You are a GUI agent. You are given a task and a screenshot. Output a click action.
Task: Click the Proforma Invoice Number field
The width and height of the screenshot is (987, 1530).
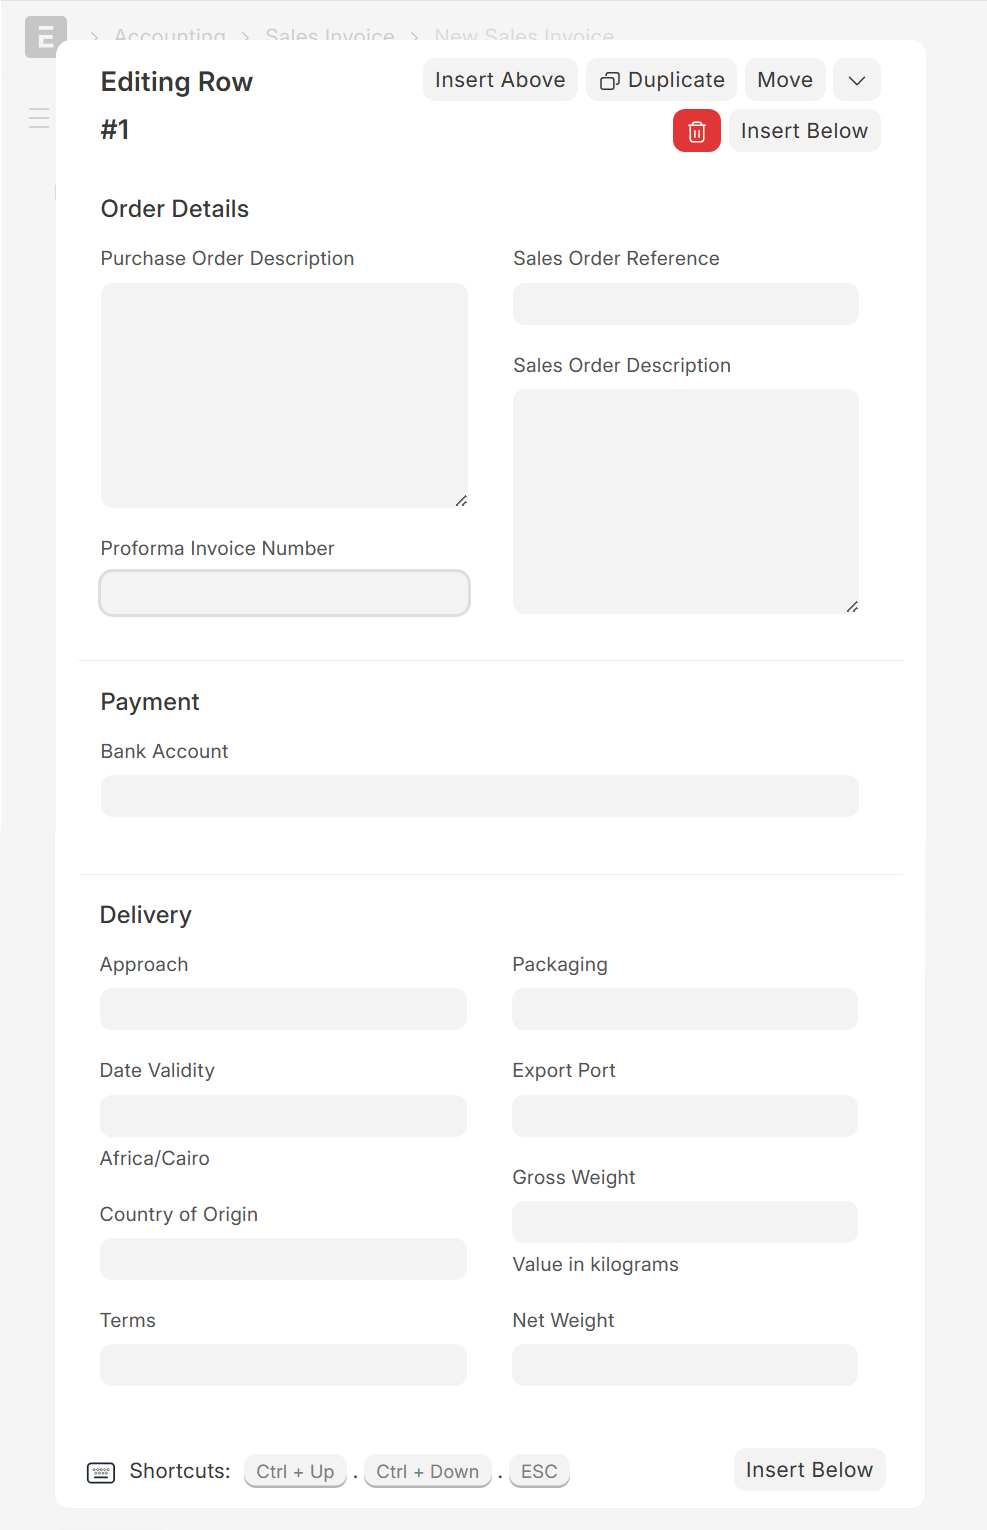(x=284, y=593)
